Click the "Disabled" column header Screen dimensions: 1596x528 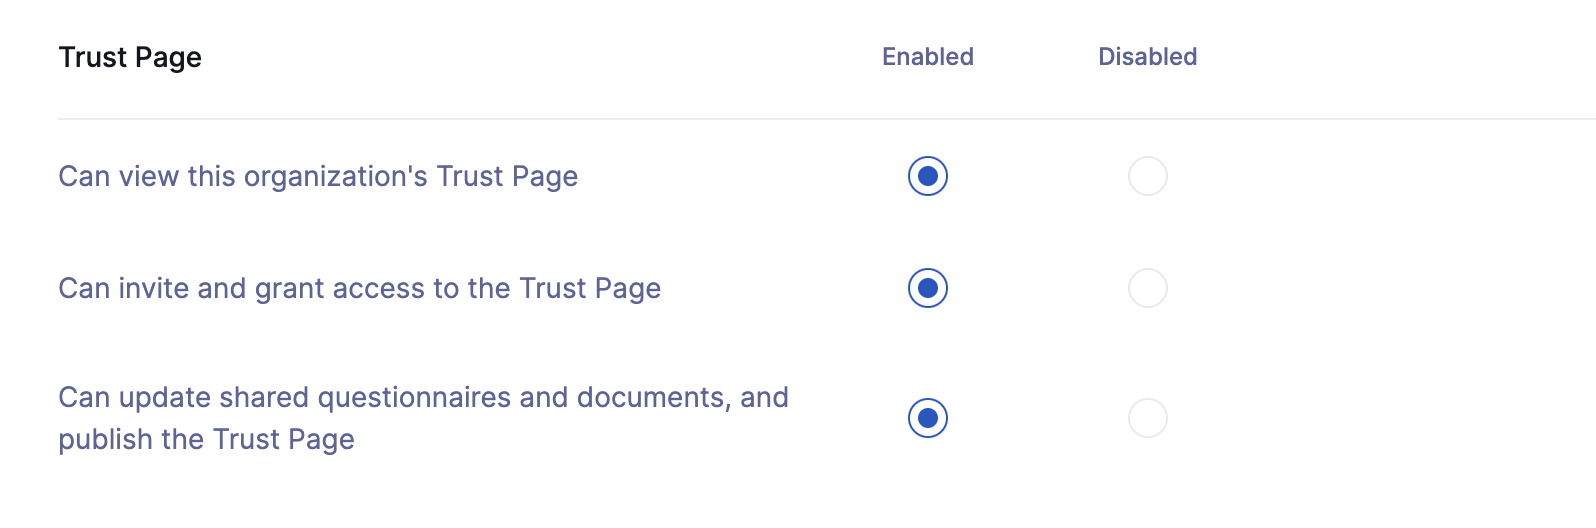click(1148, 57)
